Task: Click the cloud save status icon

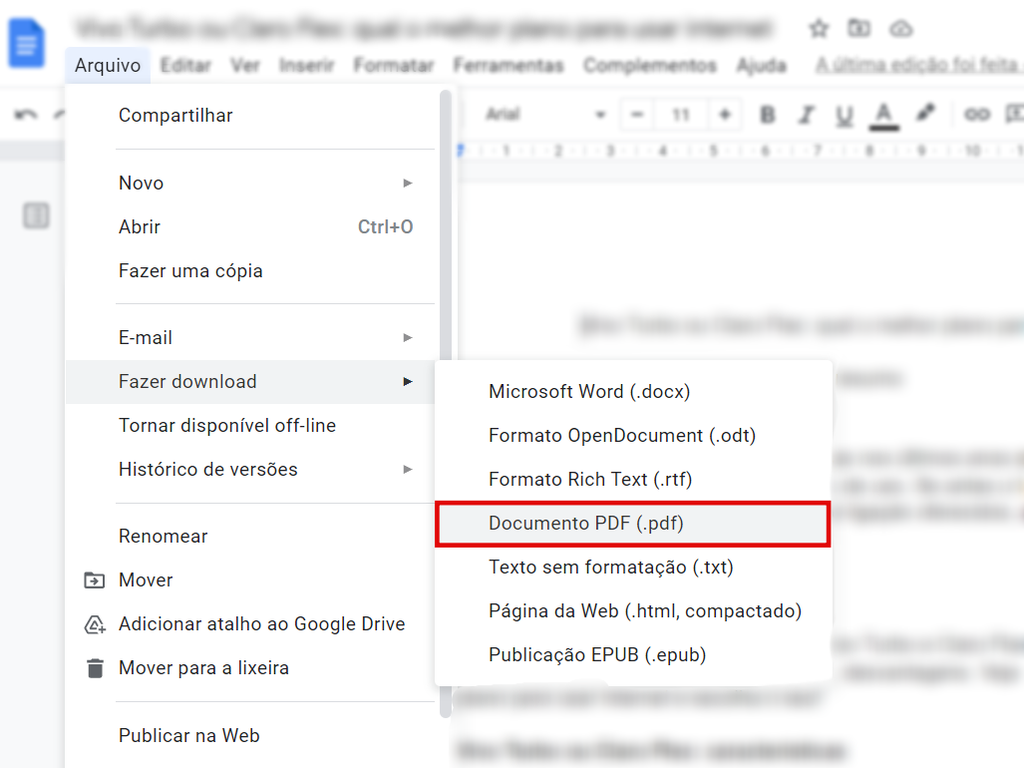Action: pyautogui.click(x=901, y=29)
